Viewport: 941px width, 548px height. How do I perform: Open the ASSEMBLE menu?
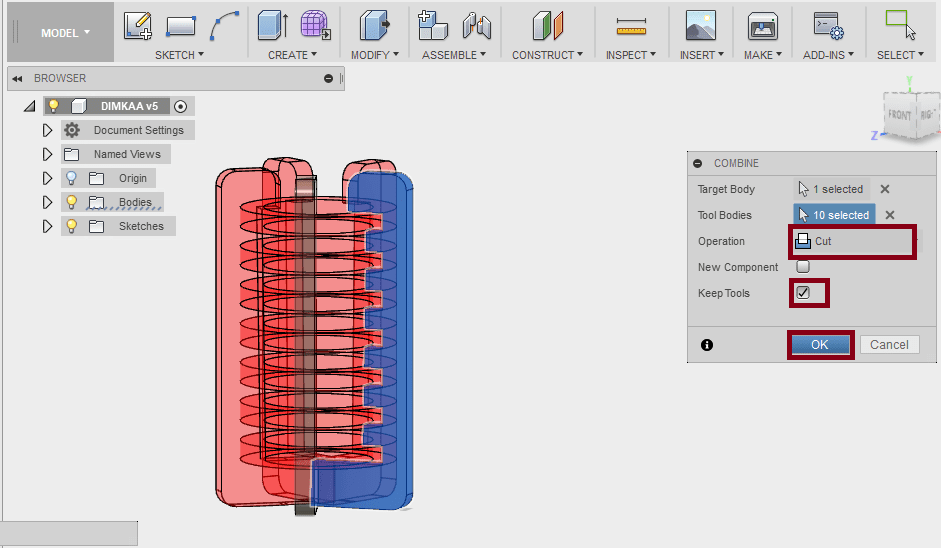click(x=453, y=55)
